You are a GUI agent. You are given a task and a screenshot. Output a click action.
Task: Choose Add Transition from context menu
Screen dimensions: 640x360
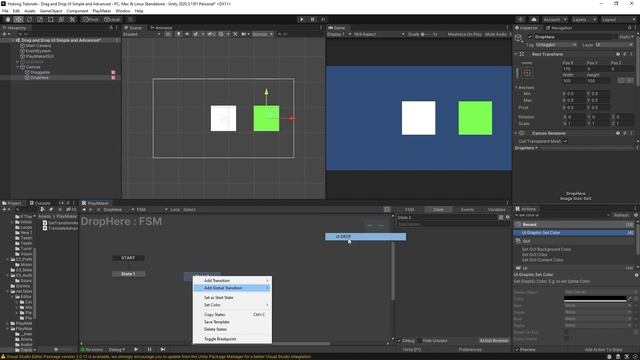click(x=232, y=281)
